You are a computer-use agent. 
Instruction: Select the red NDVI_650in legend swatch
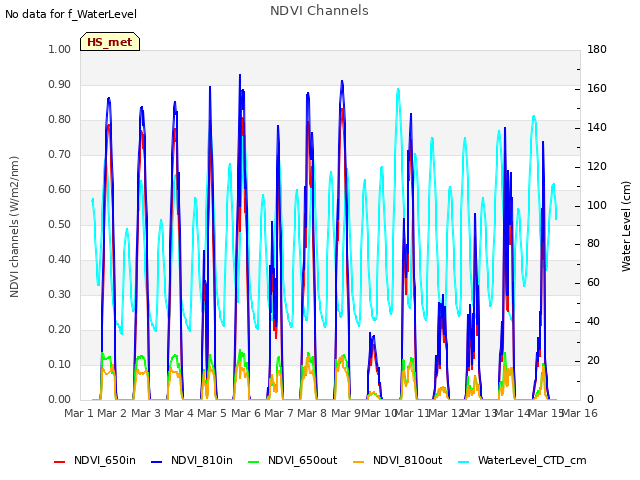click(x=60, y=461)
